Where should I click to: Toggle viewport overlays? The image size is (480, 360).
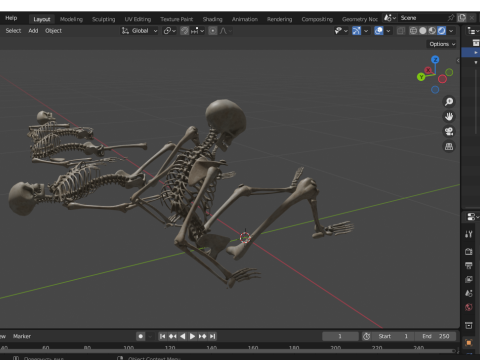pos(379,31)
